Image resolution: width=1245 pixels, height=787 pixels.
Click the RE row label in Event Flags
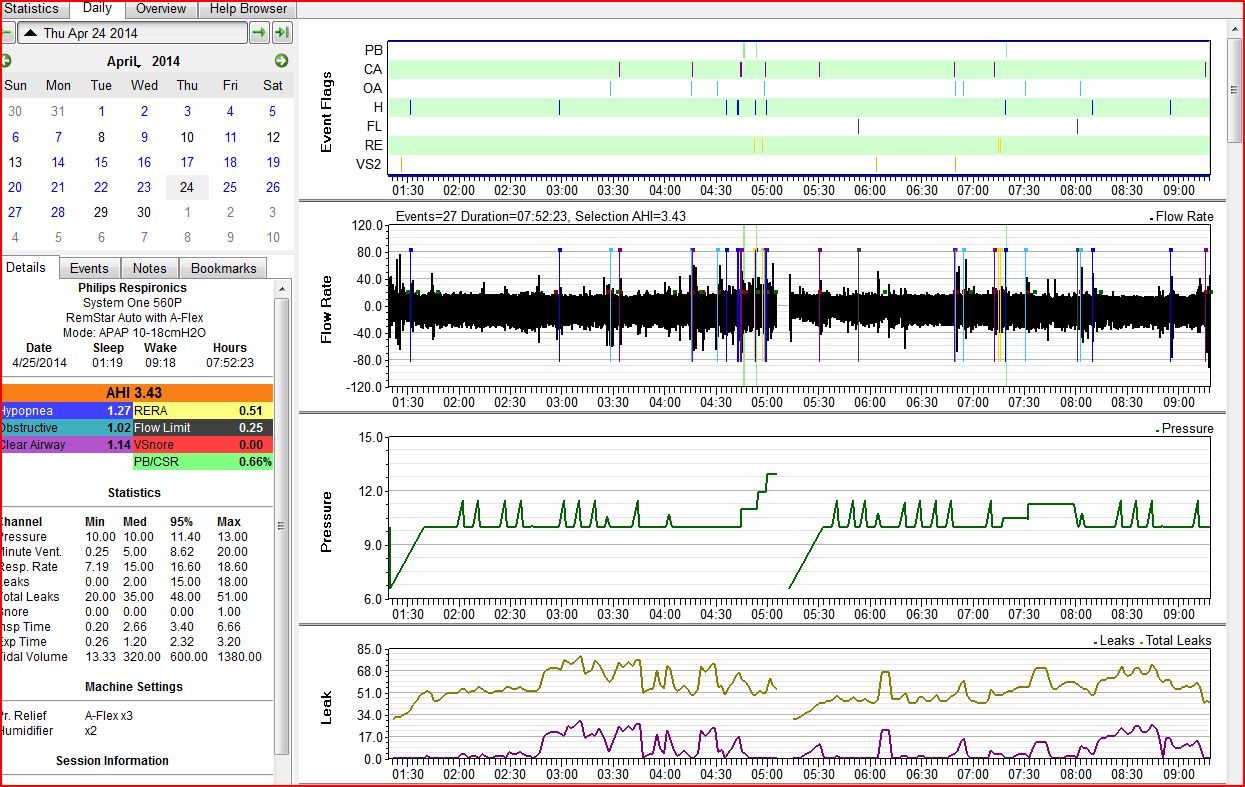click(x=373, y=145)
